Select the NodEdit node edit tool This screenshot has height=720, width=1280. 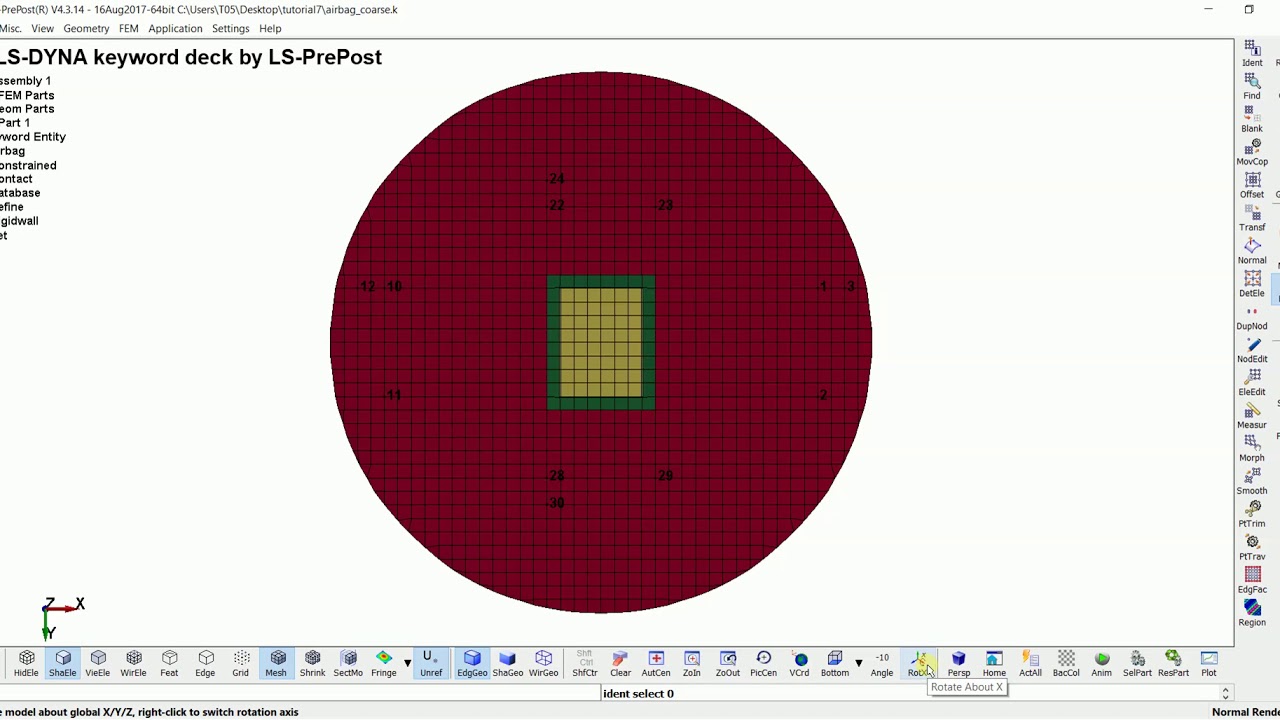tap(1252, 351)
